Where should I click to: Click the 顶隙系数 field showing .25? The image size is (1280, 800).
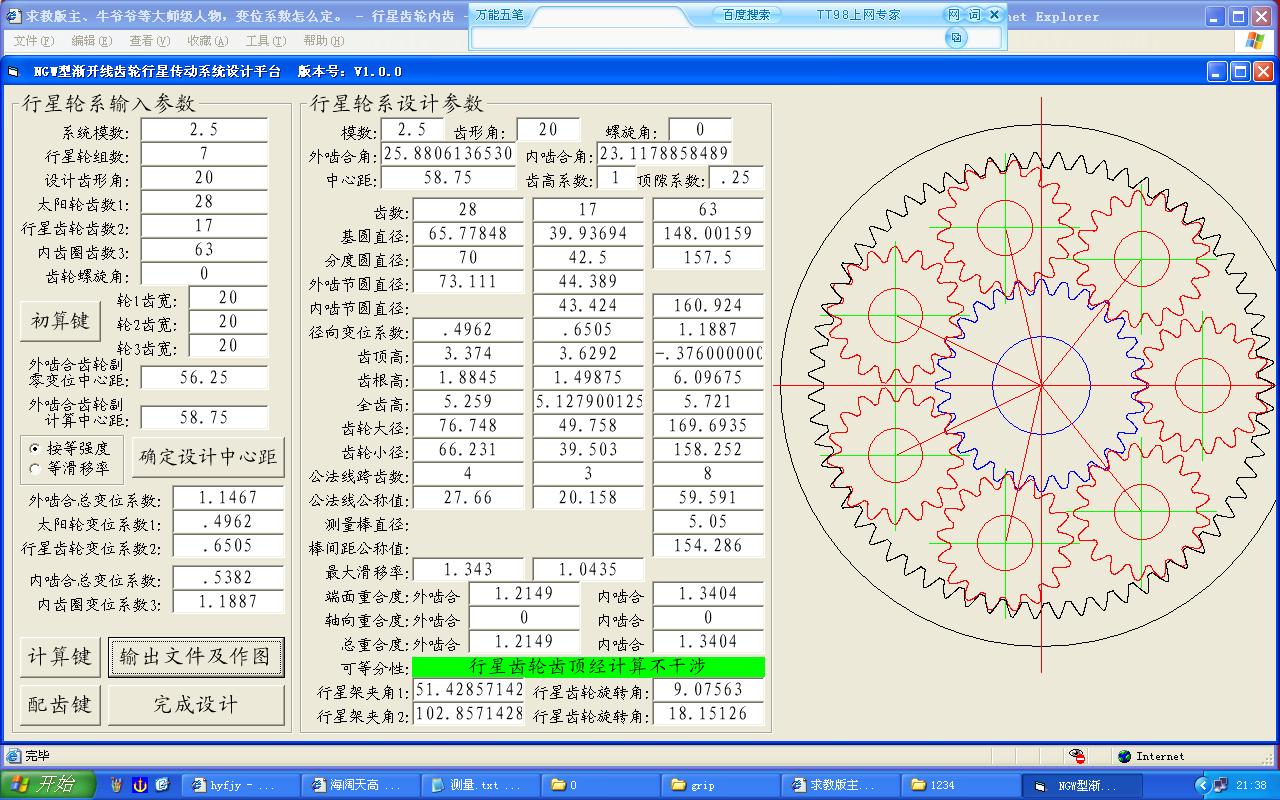coord(736,178)
